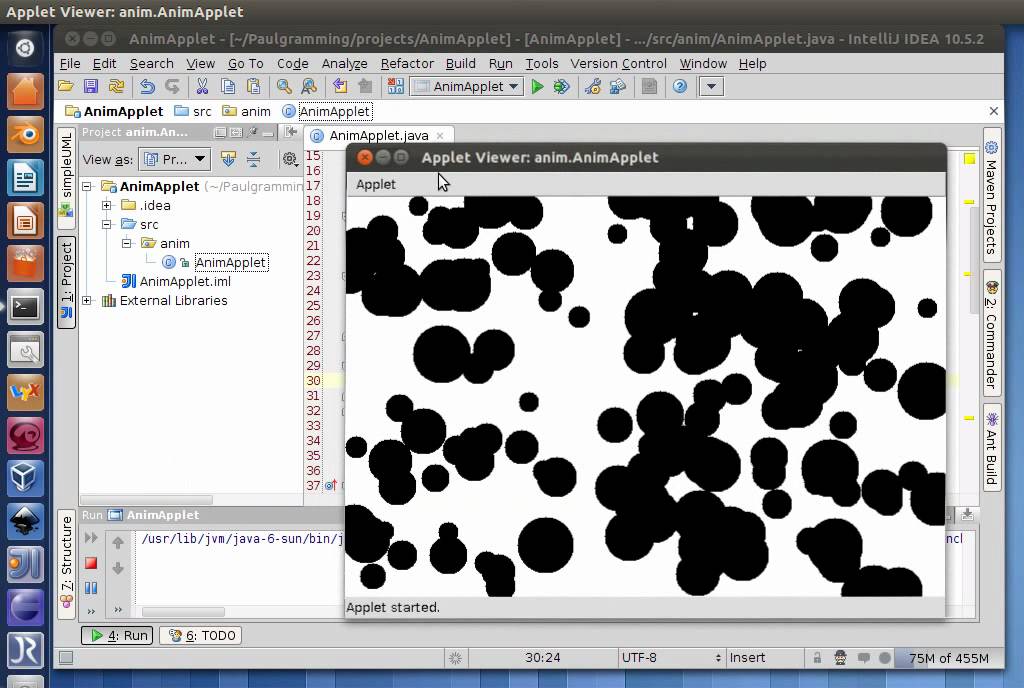Image resolution: width=1024 pixels, height=688 pixels.
Task: Open the 2: Commander side panel
Action: [x=991, y=334]
